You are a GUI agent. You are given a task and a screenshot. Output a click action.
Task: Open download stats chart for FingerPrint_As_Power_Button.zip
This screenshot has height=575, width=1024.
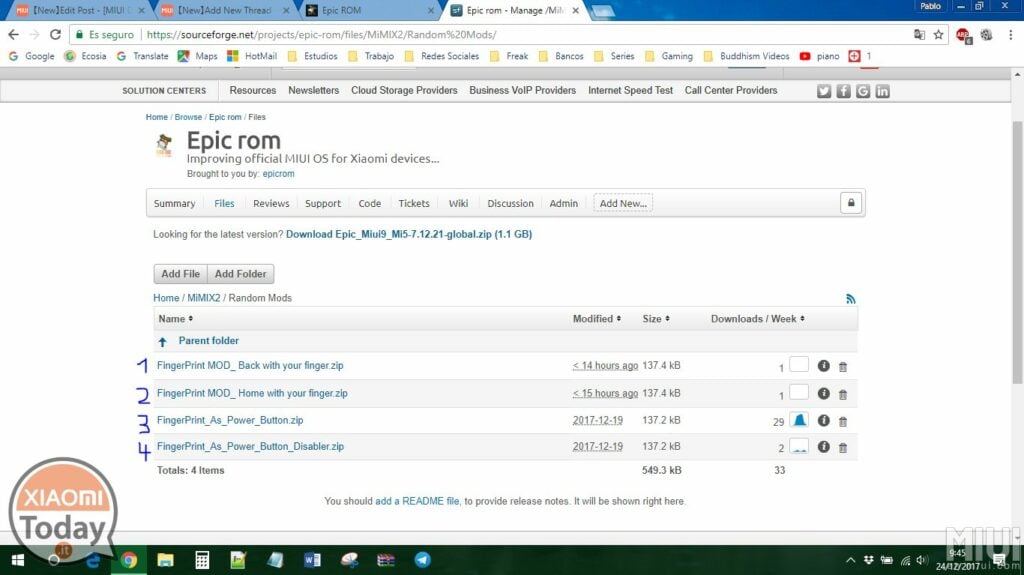(799, 420)
